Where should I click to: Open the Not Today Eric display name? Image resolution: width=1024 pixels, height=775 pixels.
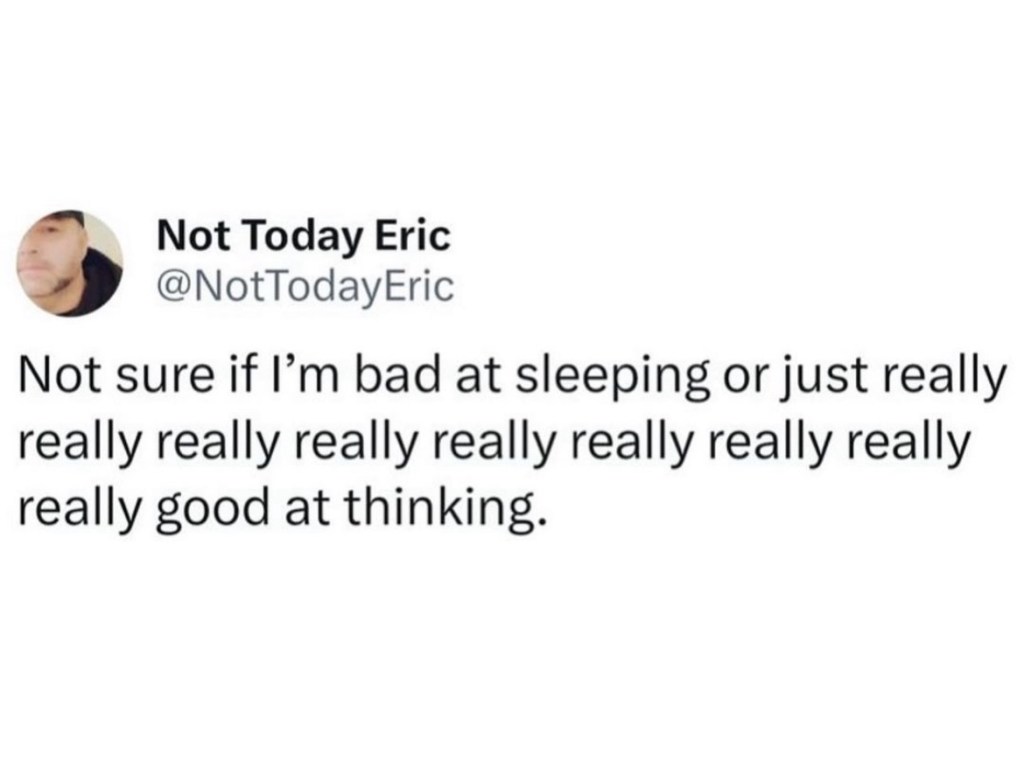[305, 237]
